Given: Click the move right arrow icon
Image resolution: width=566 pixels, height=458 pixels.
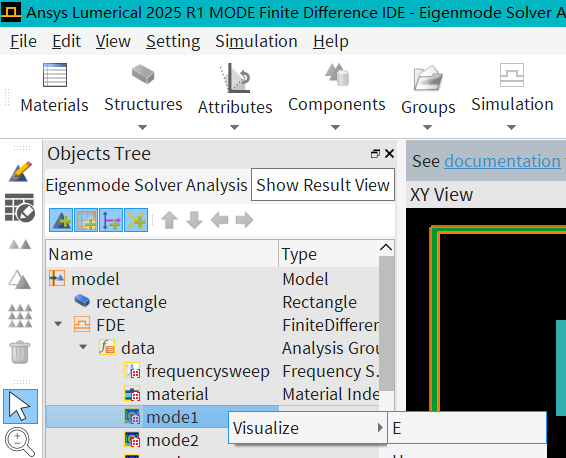Looking at the screenshot, I should [244, 220].
